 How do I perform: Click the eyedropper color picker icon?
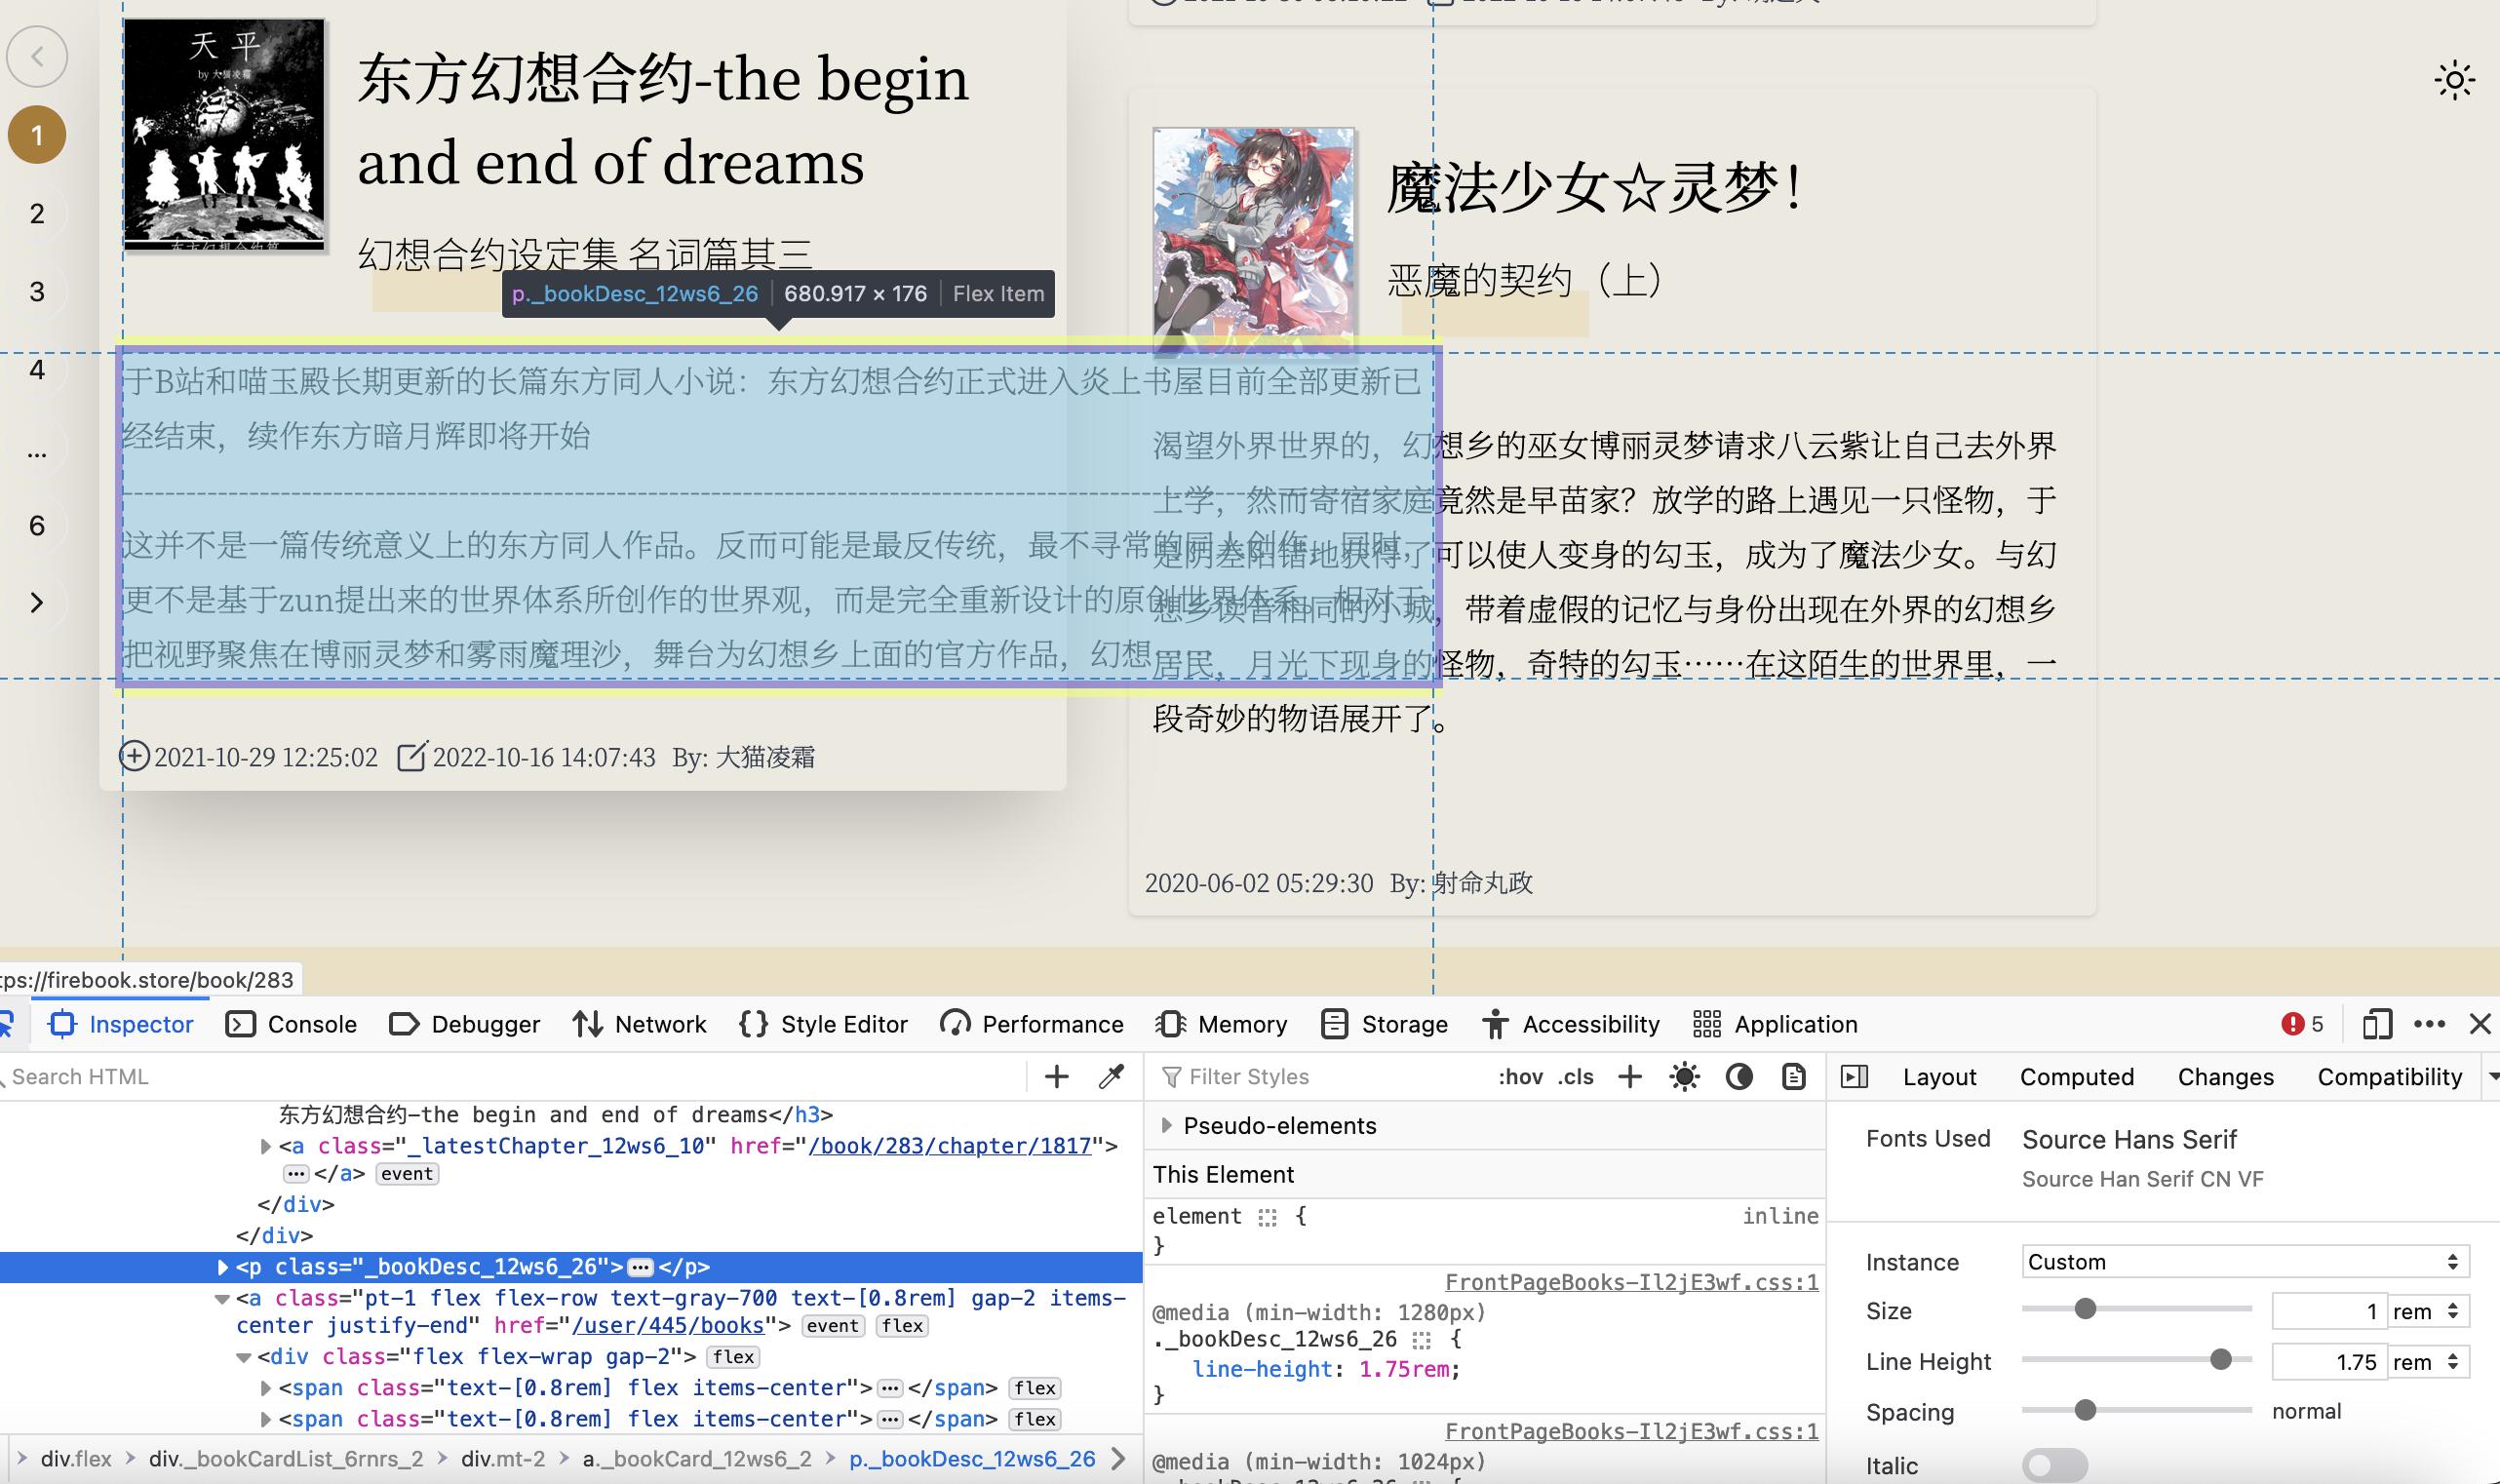tap(1111, 1077)
